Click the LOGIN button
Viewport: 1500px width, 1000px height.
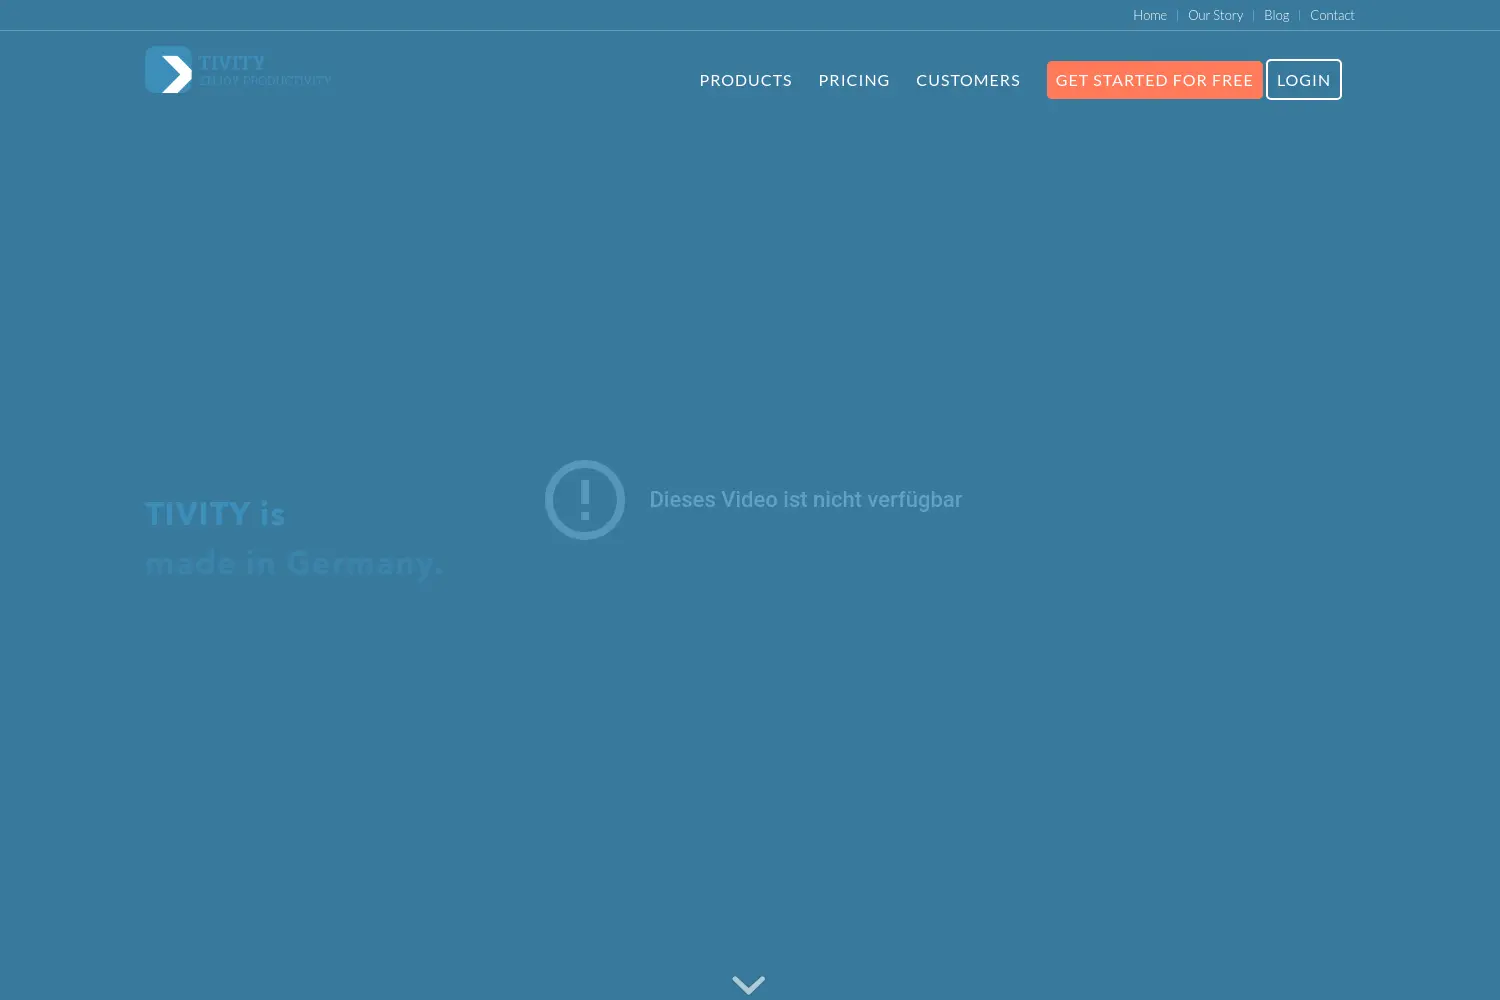pos(1304,80)
